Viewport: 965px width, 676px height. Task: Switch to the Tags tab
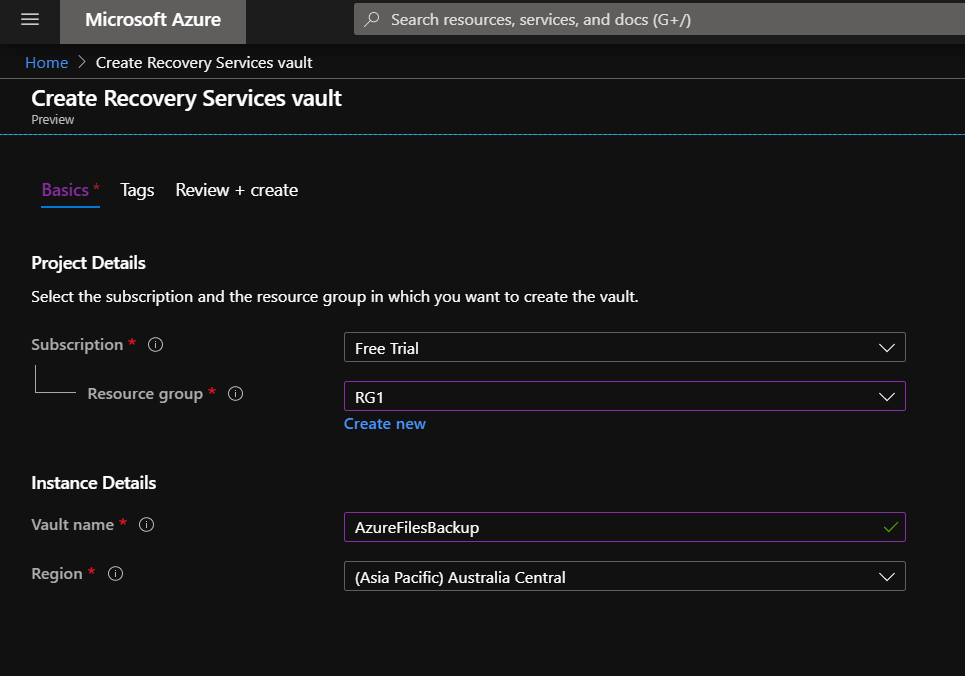(x=137, y=190)
